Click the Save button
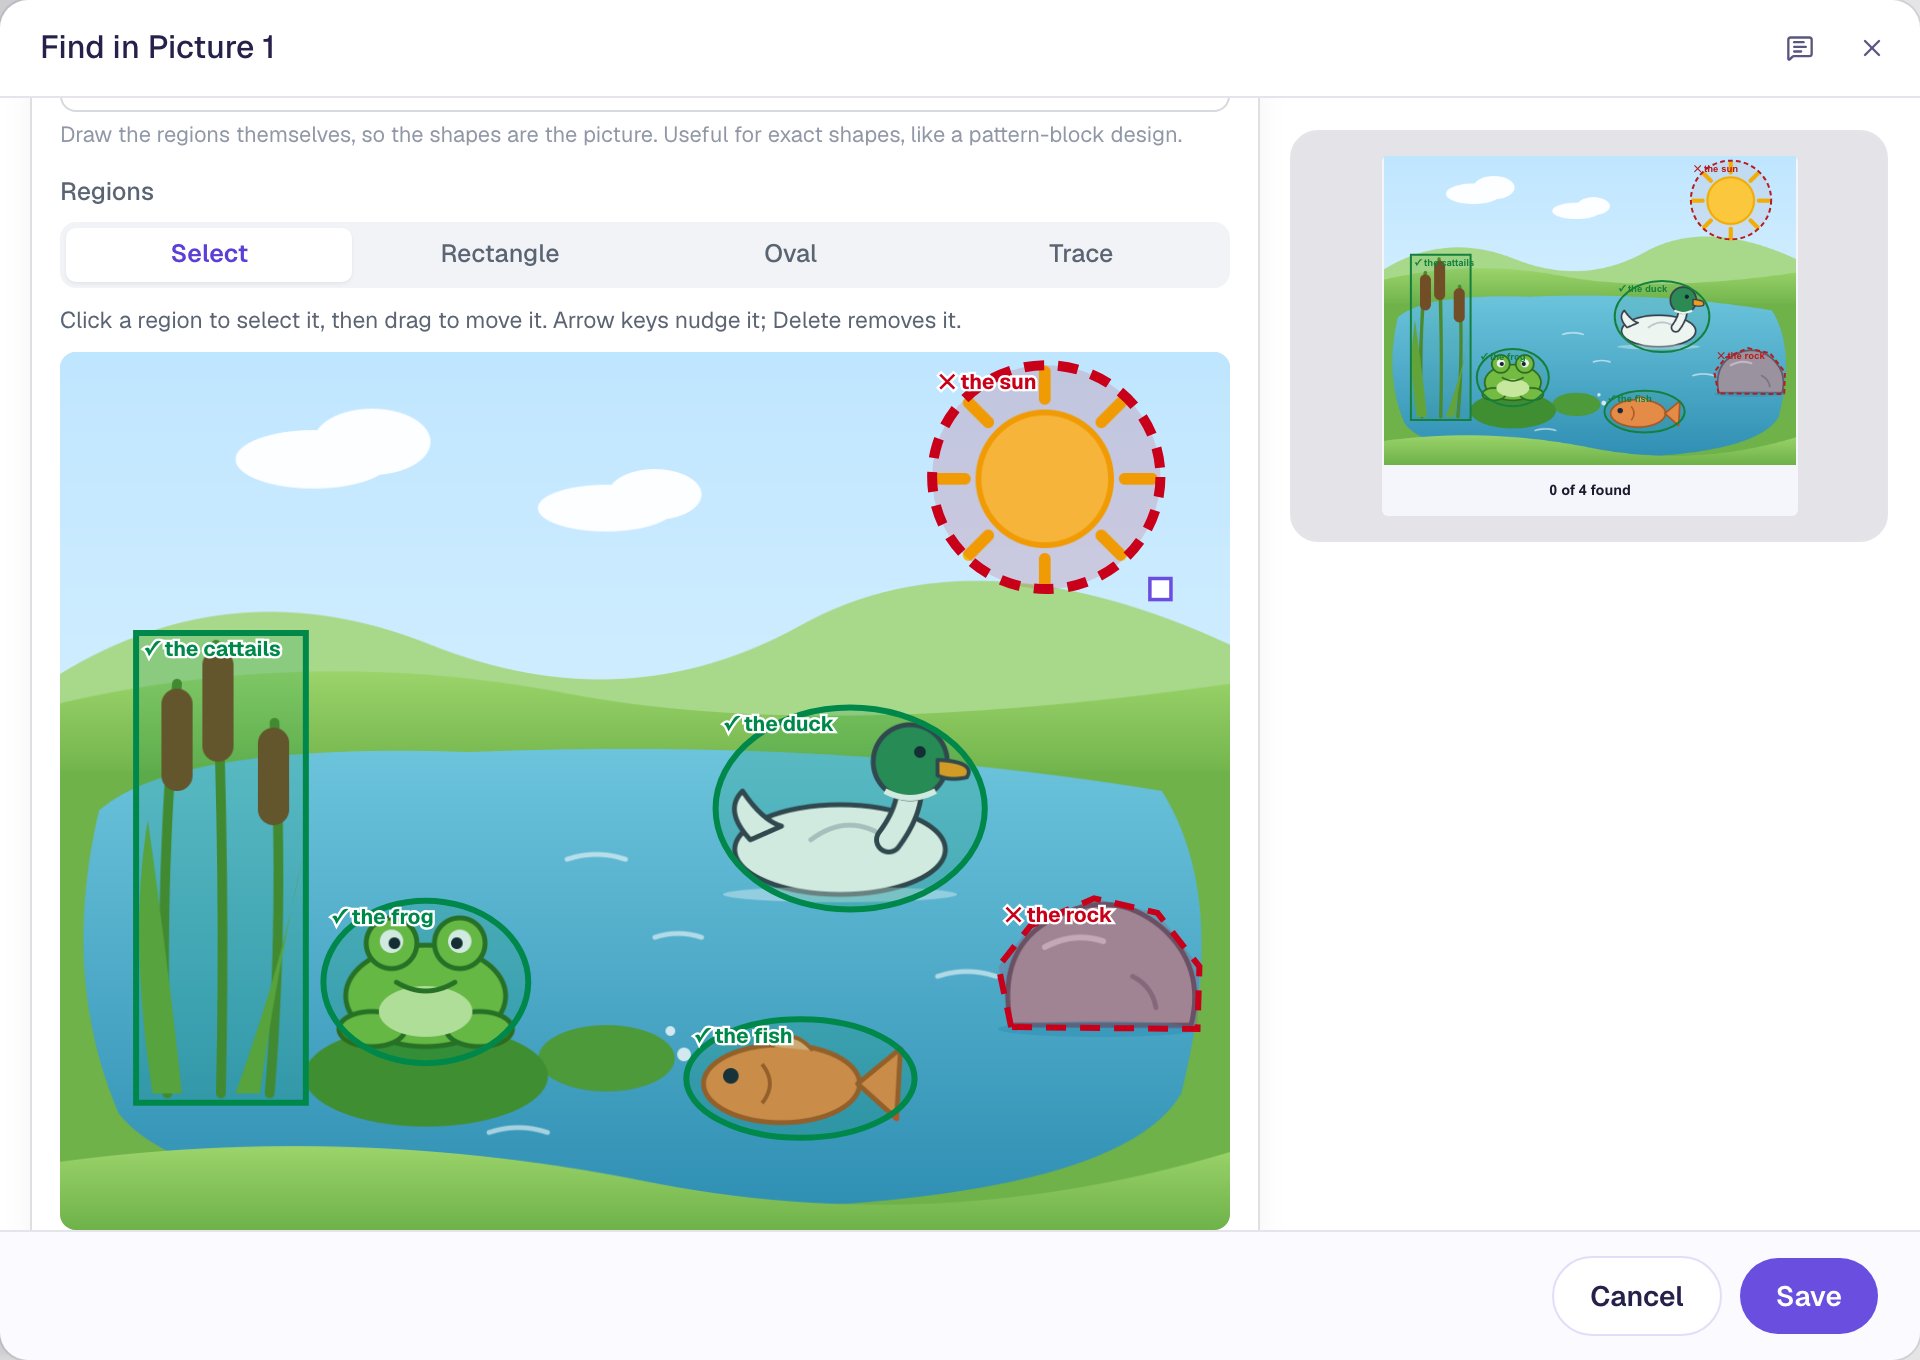This screenshot has width=1920, height=1360. 1808,1296
